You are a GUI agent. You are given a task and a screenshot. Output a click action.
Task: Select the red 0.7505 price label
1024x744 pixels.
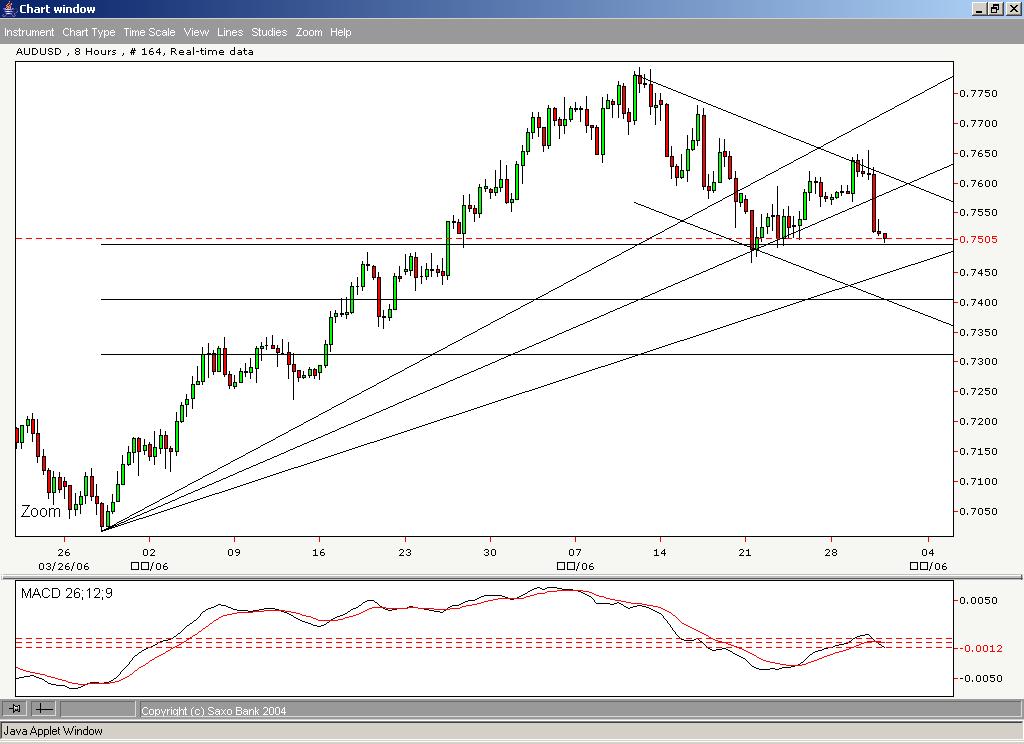(x=977, y=239)
